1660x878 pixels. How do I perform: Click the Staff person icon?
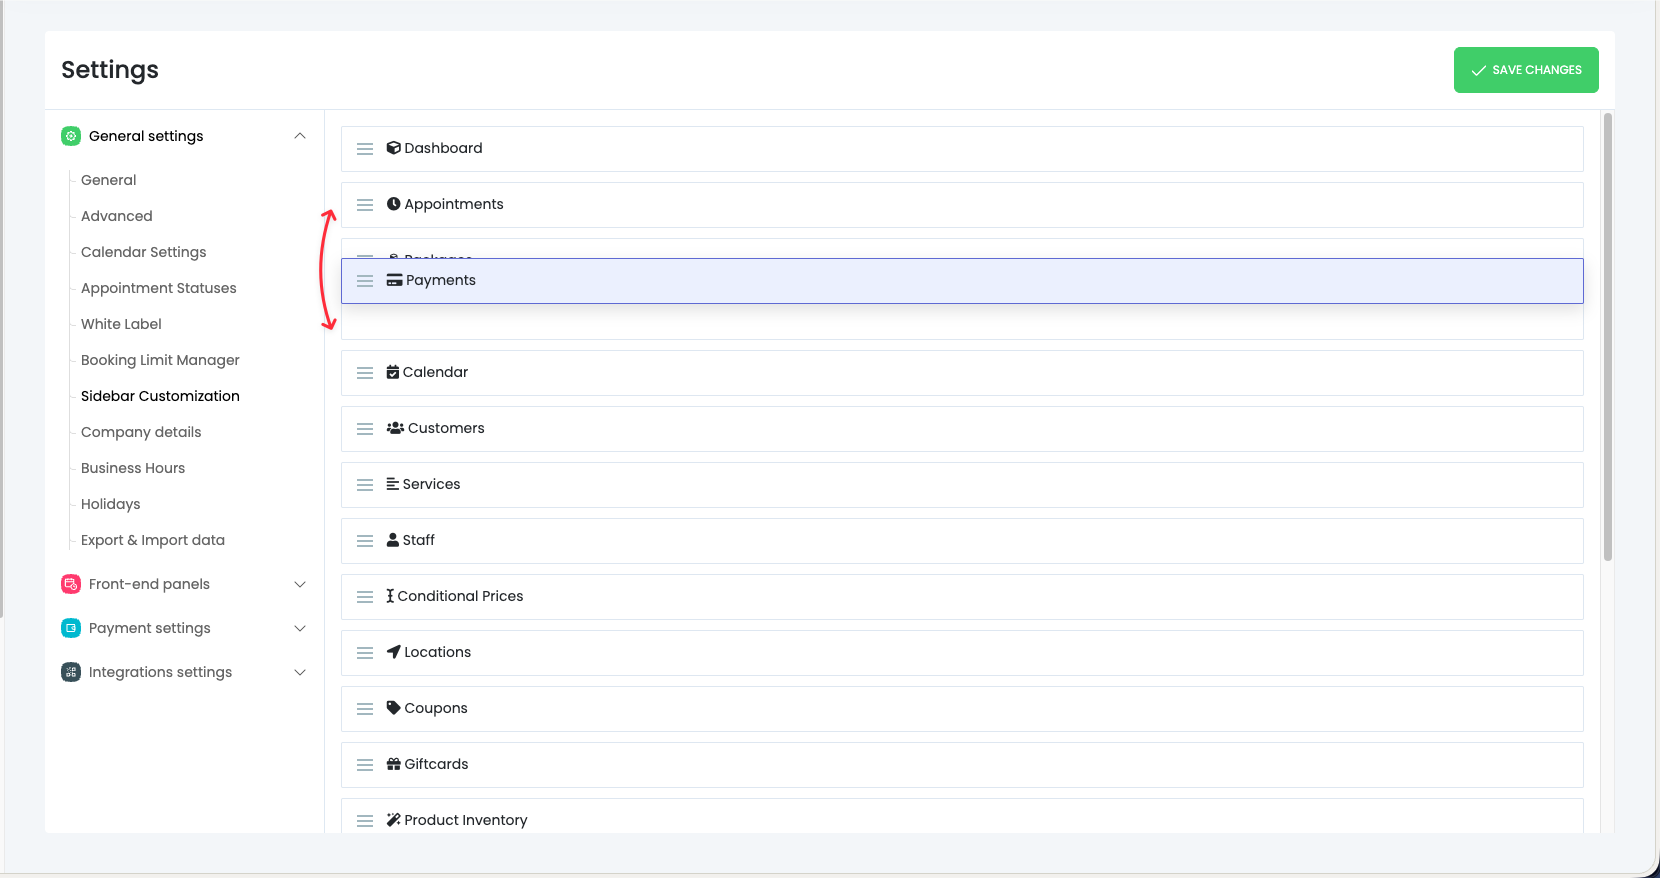point(393,540)
